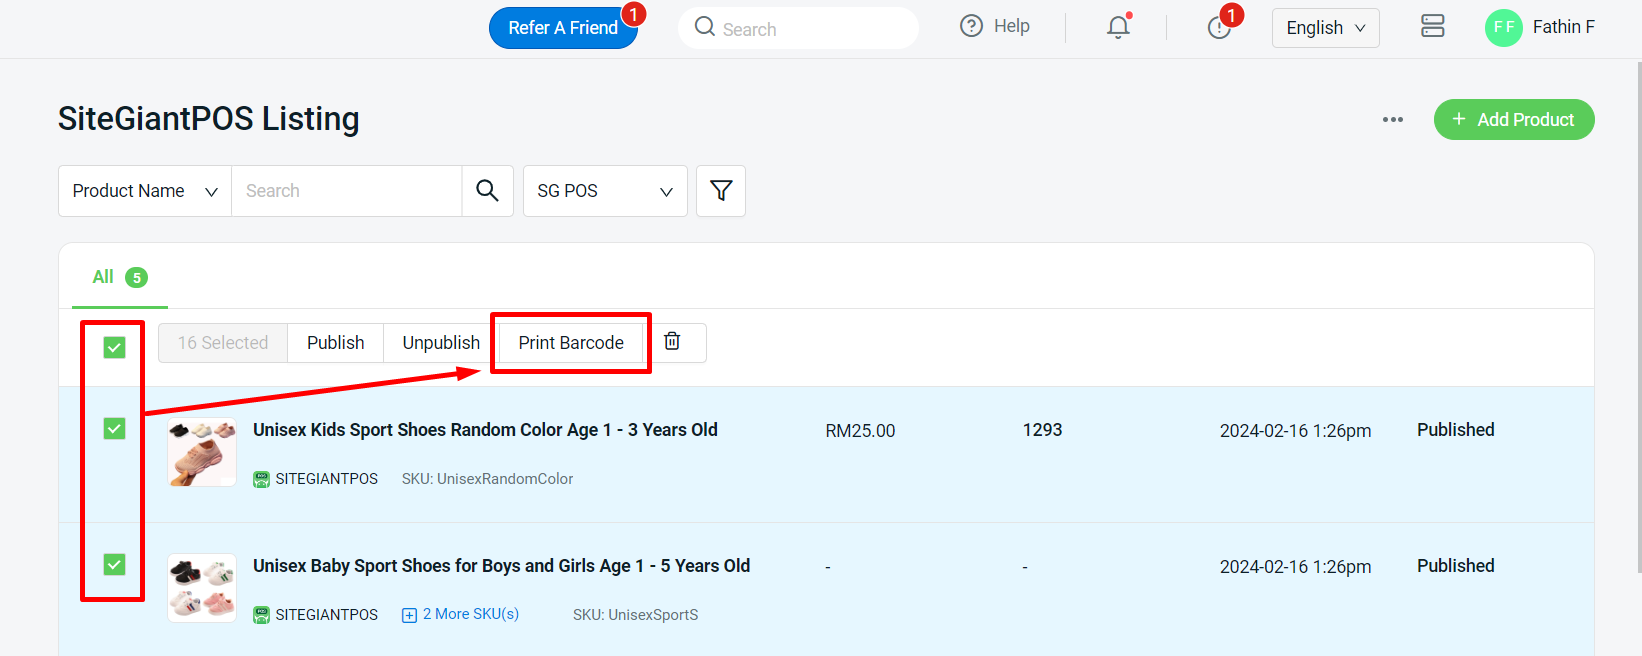Click the server stack icon in header

point(1432,27)
